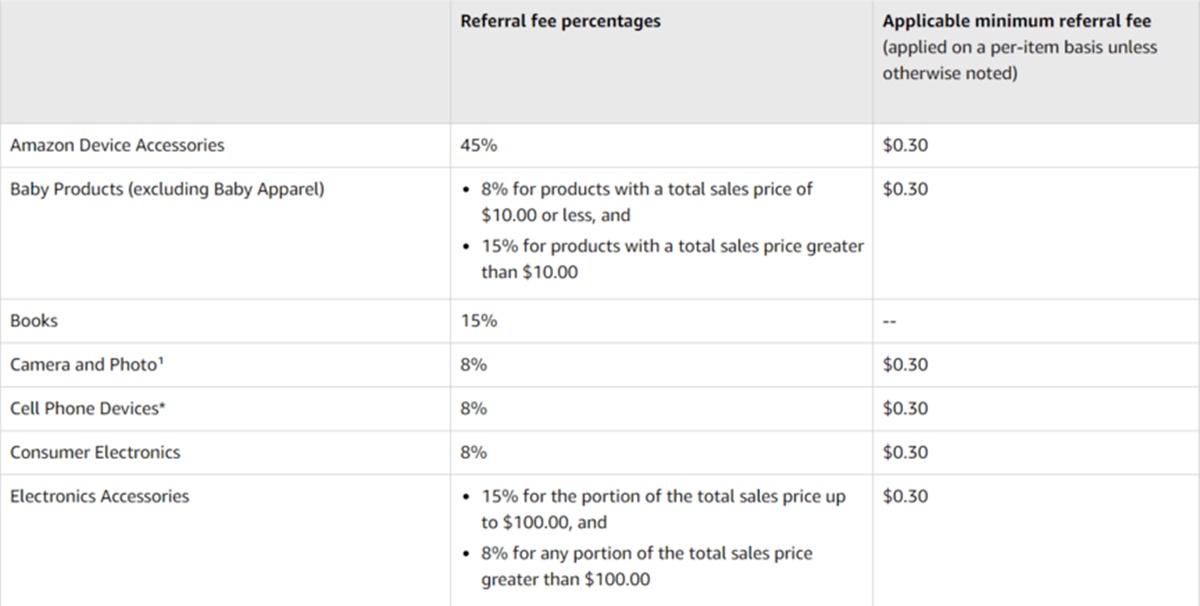Click the Electronics Accessories 8% over-$100 bullet

pos(646,566)
